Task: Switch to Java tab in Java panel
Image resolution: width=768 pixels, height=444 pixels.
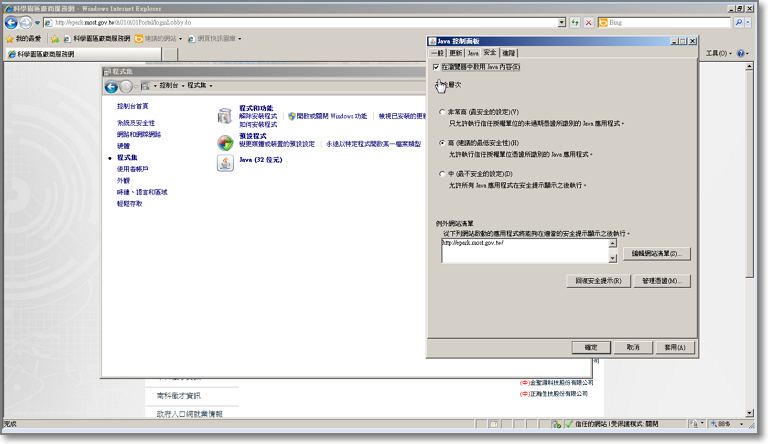Action: coord(473,53)
